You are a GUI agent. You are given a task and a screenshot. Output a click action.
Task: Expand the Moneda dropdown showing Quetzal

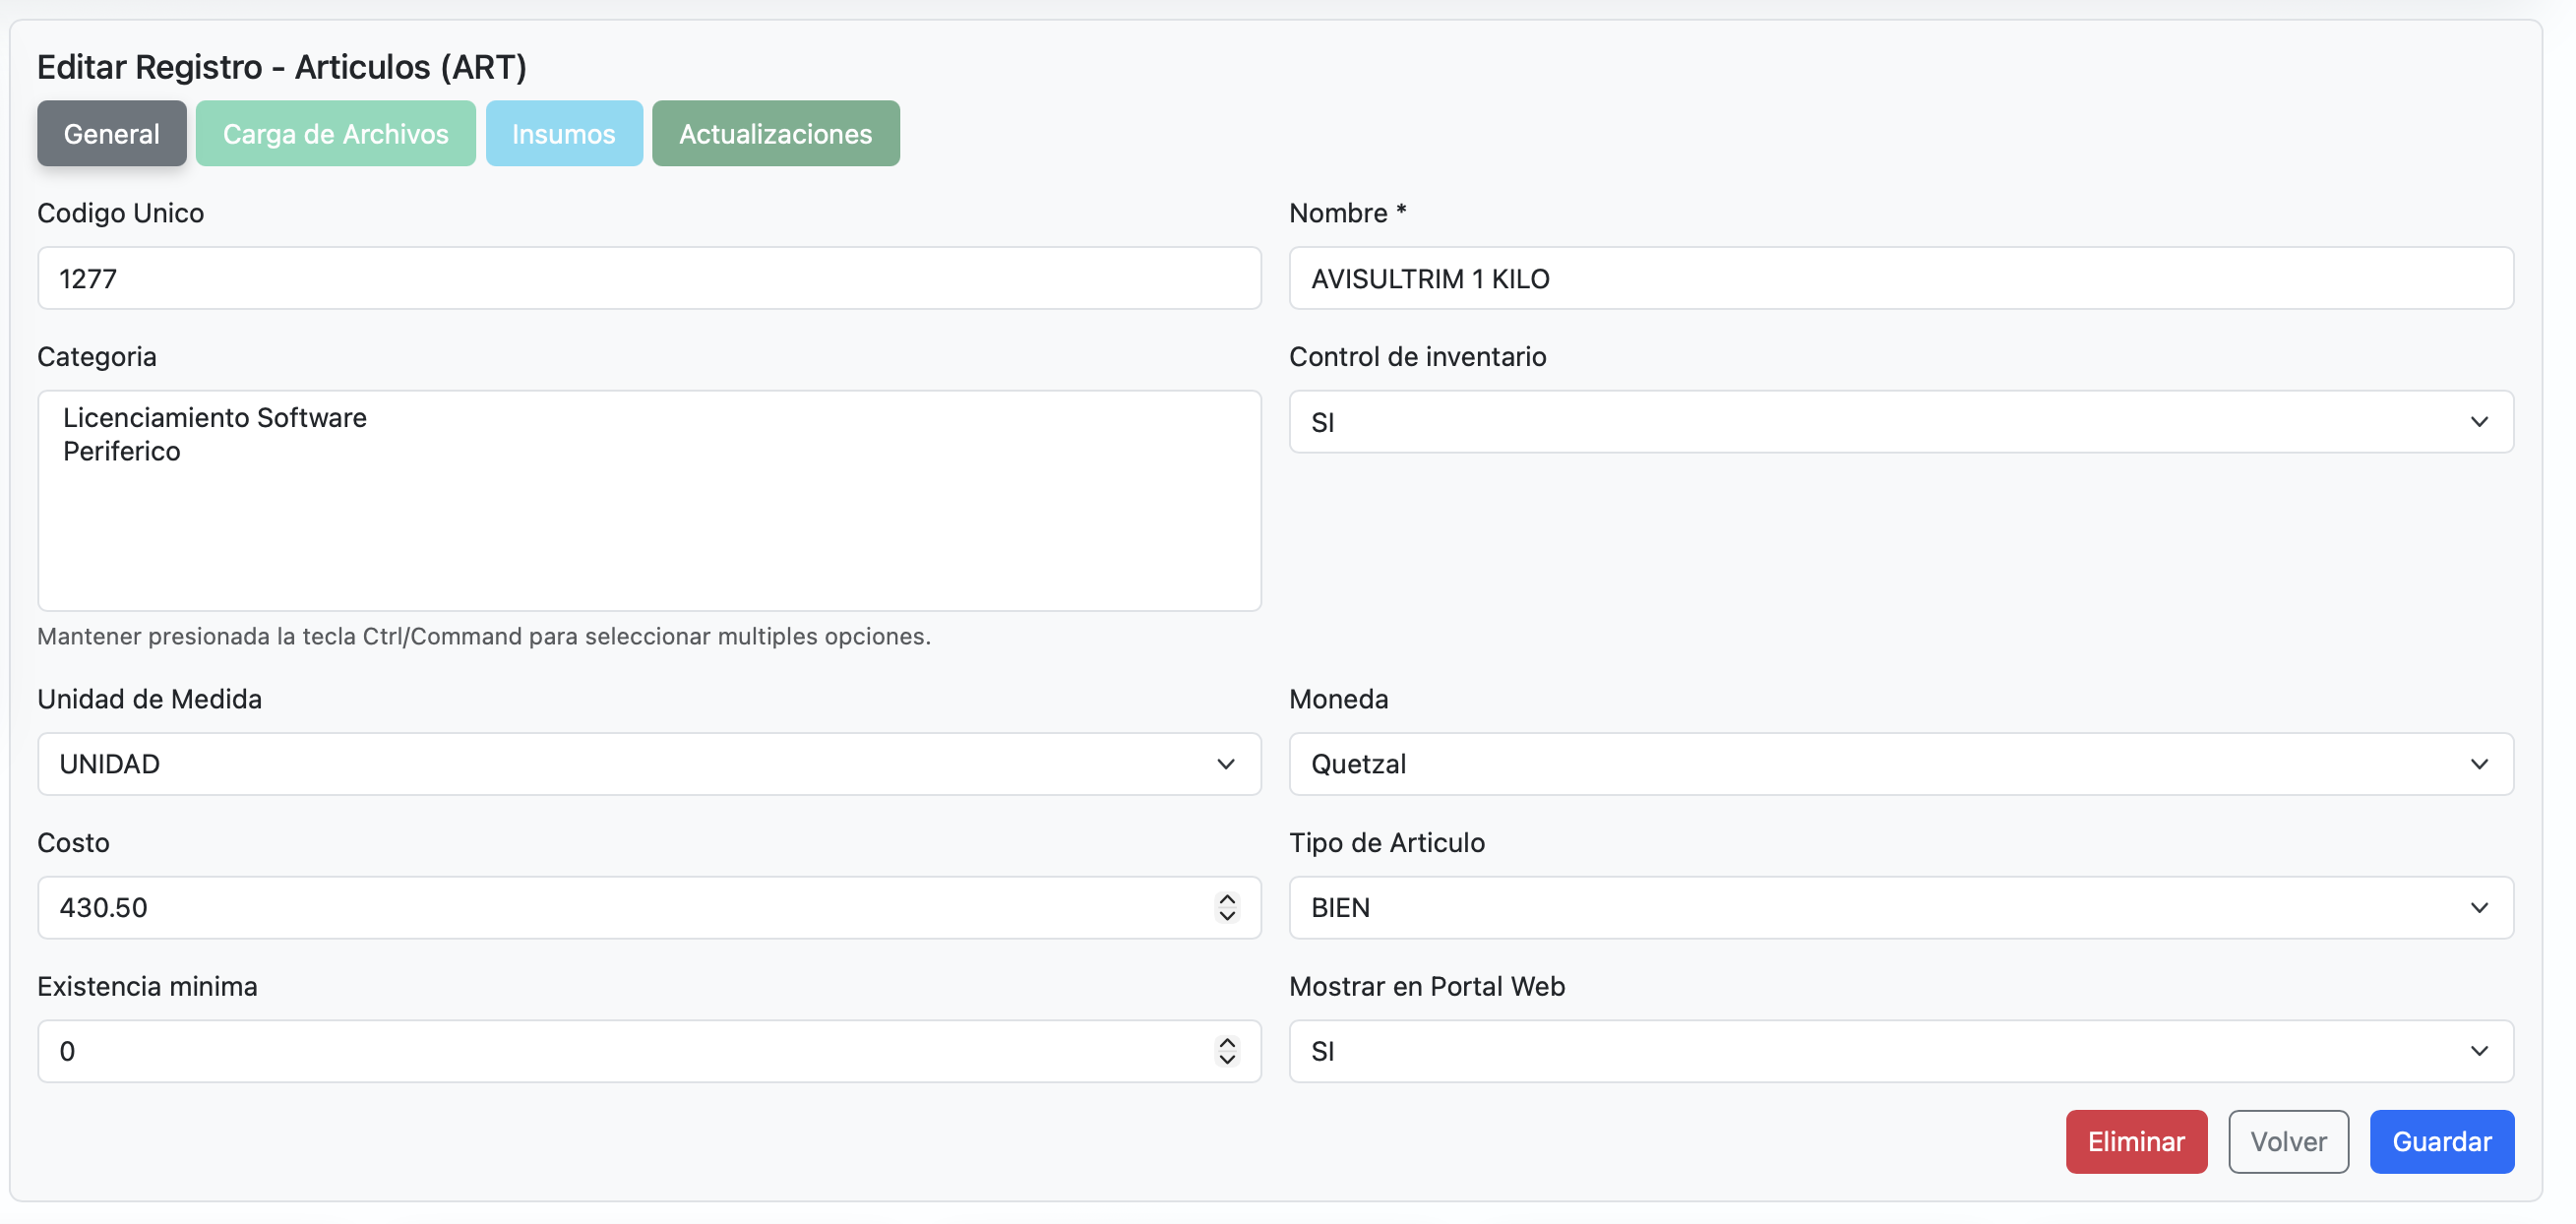pyautogui.click(x=1900, y=764)
